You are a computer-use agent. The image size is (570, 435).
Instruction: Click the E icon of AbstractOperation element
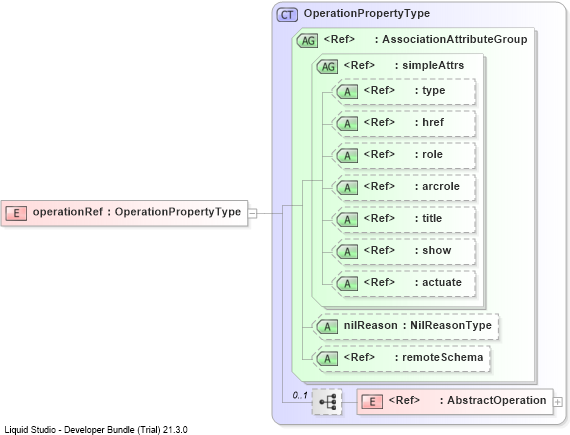click(372, 402)
